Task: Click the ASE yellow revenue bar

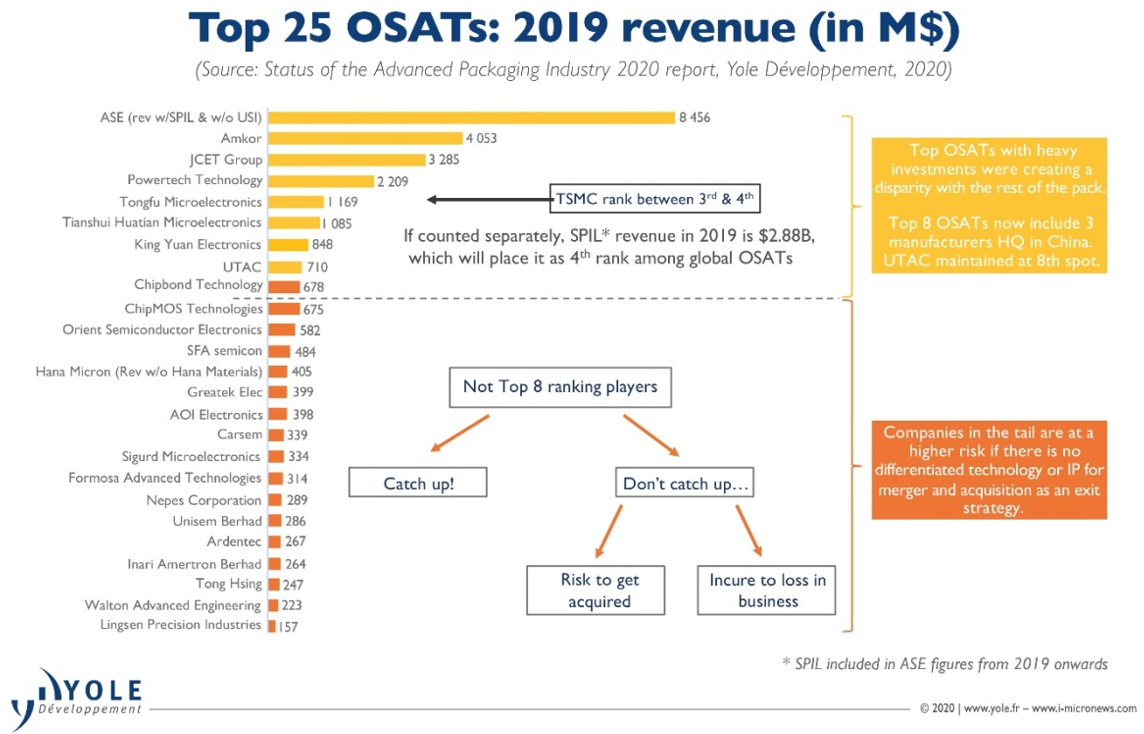Action: point(471,117)
